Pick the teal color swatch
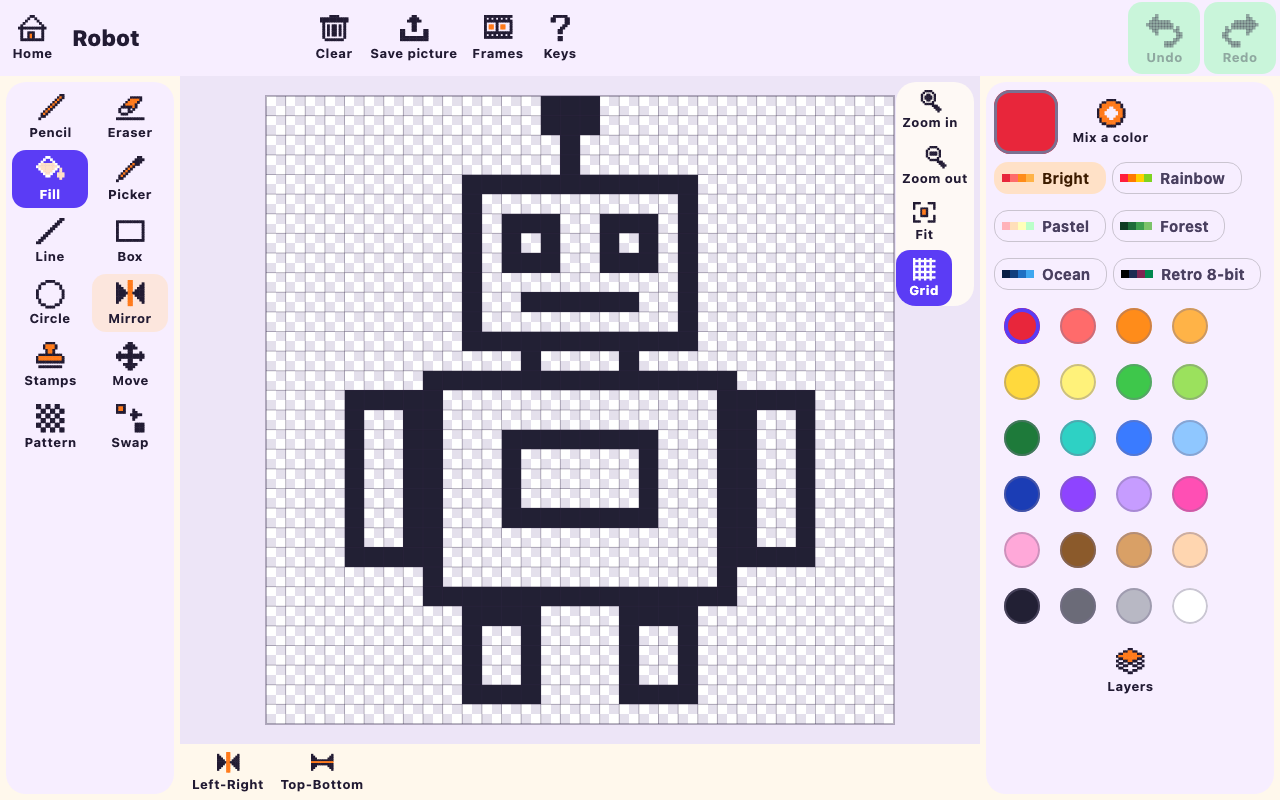The height and width of the screenshot is (800, 1280). coord(1078,438)
